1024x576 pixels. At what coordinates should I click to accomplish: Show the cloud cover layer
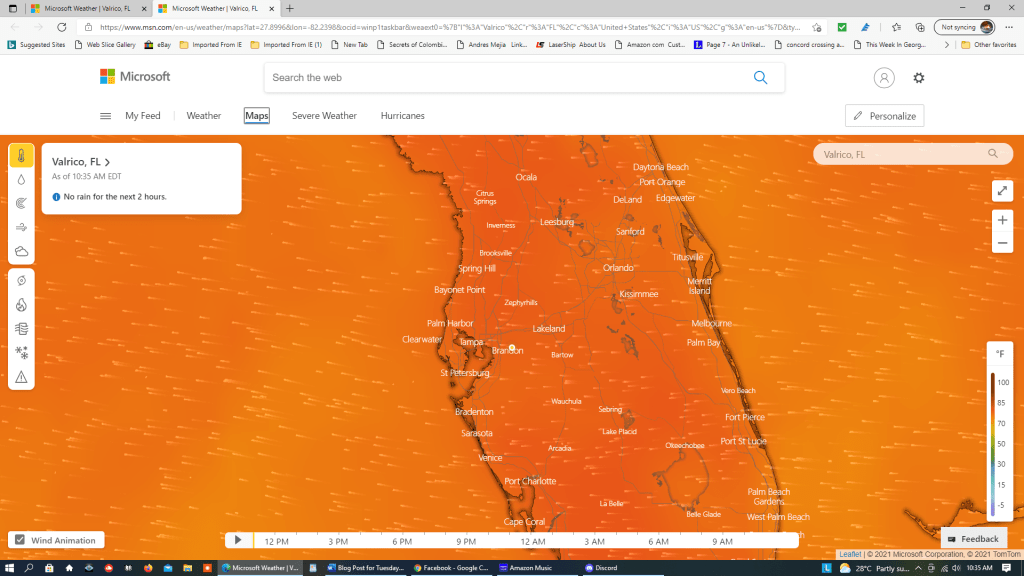click(21, 252)
